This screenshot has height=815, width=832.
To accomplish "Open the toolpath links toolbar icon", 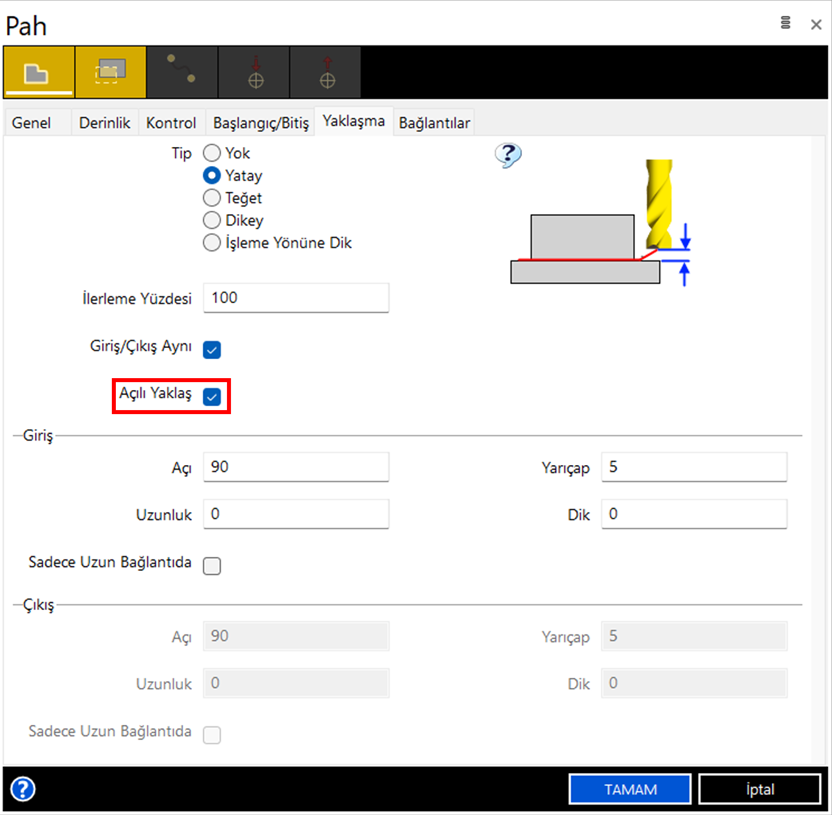I will coord(182,72).
